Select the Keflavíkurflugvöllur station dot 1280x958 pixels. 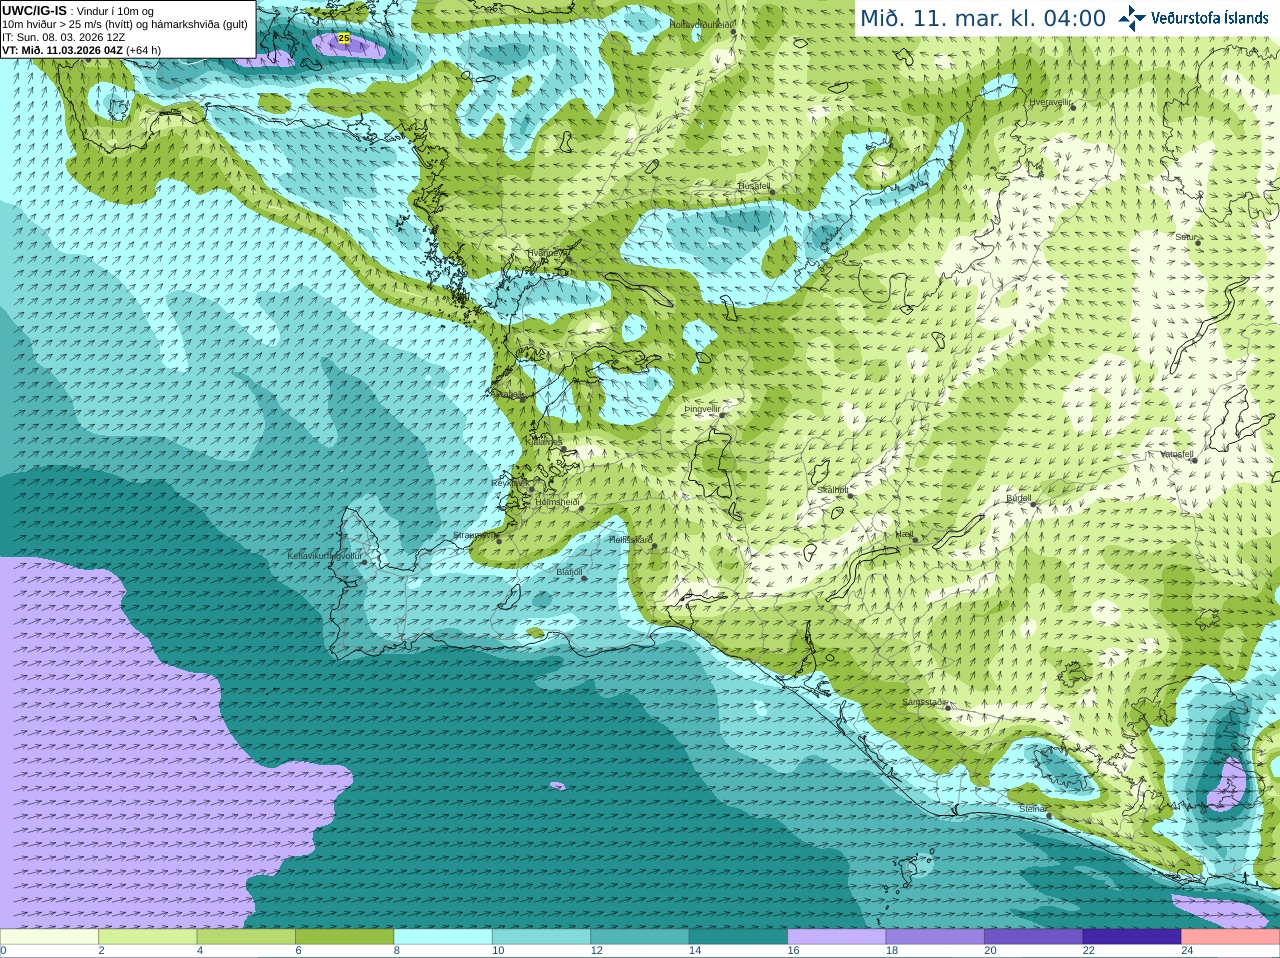(x=365, y=562)
